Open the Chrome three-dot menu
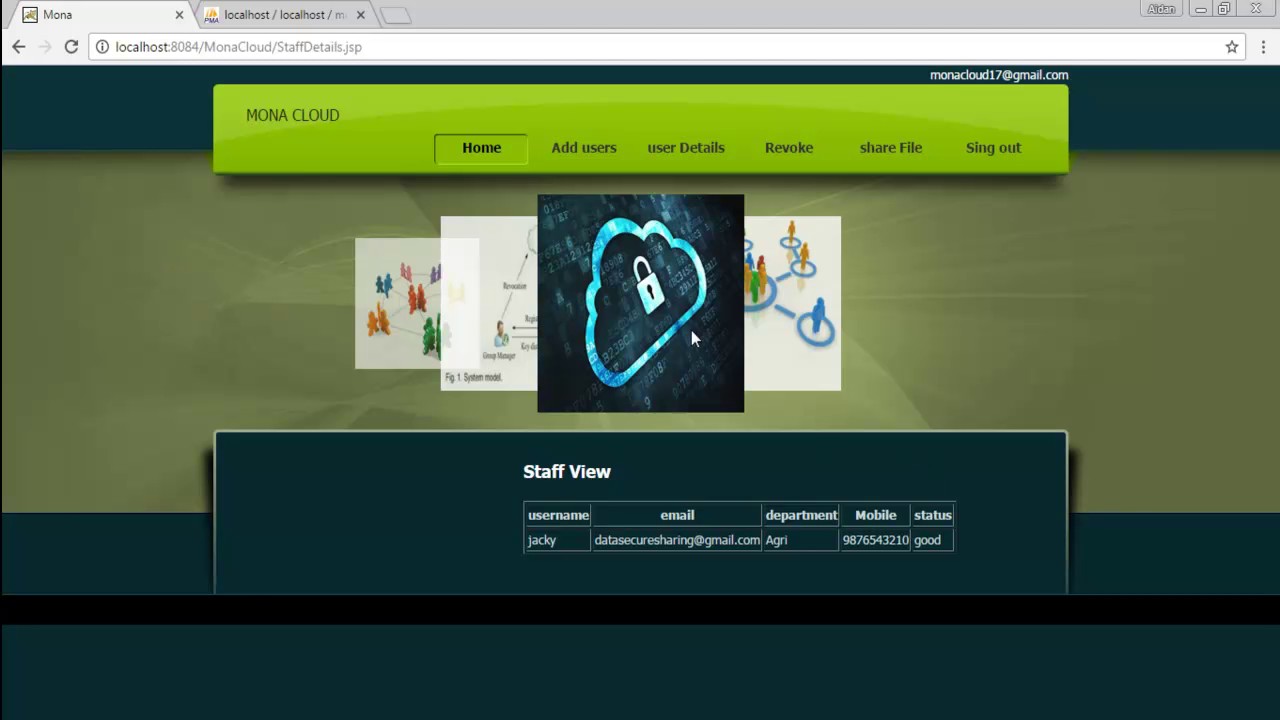Viewport: 1280px width, 720px height. tap(1263, 47)
